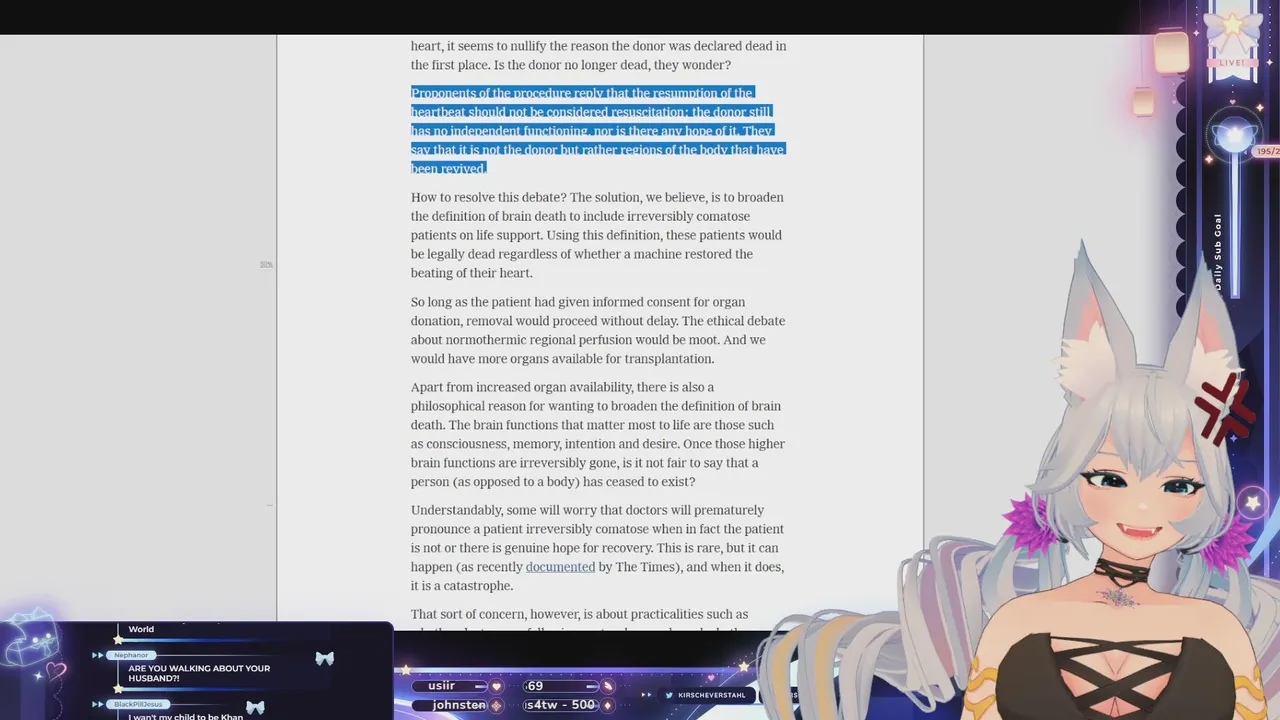Click the Daily Sub Goal progress bar

(x=1234, y=225)
